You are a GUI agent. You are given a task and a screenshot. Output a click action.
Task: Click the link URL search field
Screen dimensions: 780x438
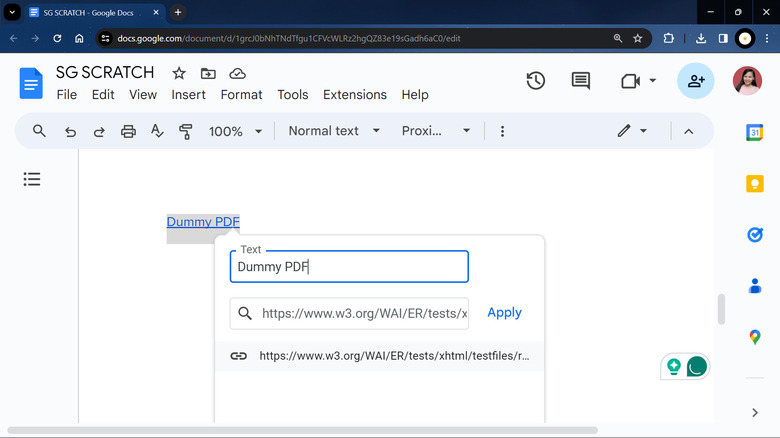(349, 314)
